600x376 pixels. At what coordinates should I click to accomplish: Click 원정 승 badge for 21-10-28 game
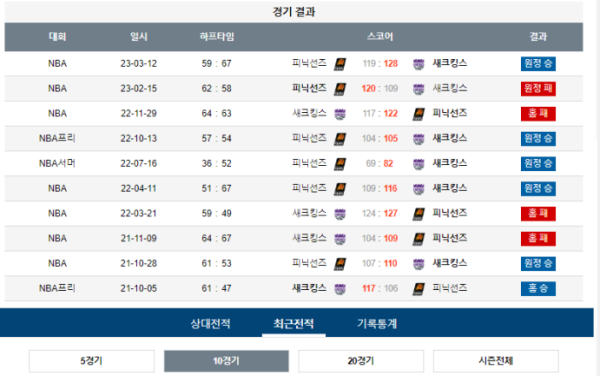(538, 263)
